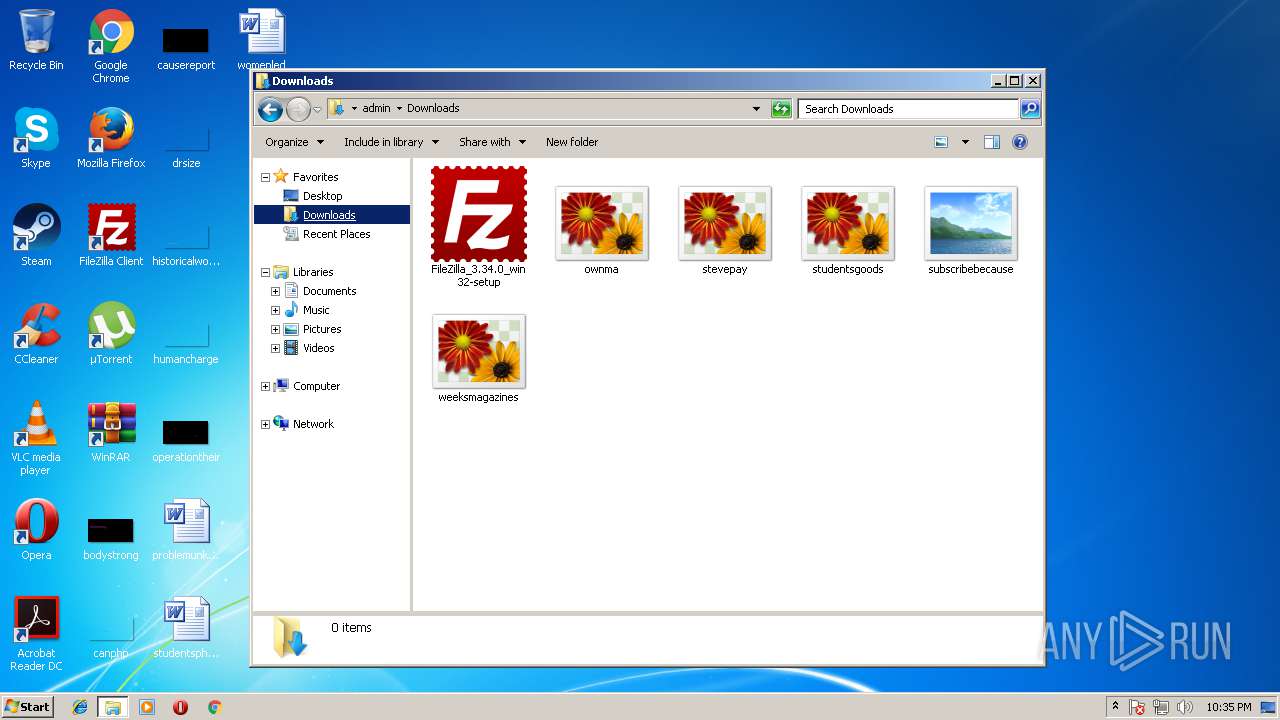Collapse the Libraries group
This screenshot has height=720, width=1280.
coord(266,272)
